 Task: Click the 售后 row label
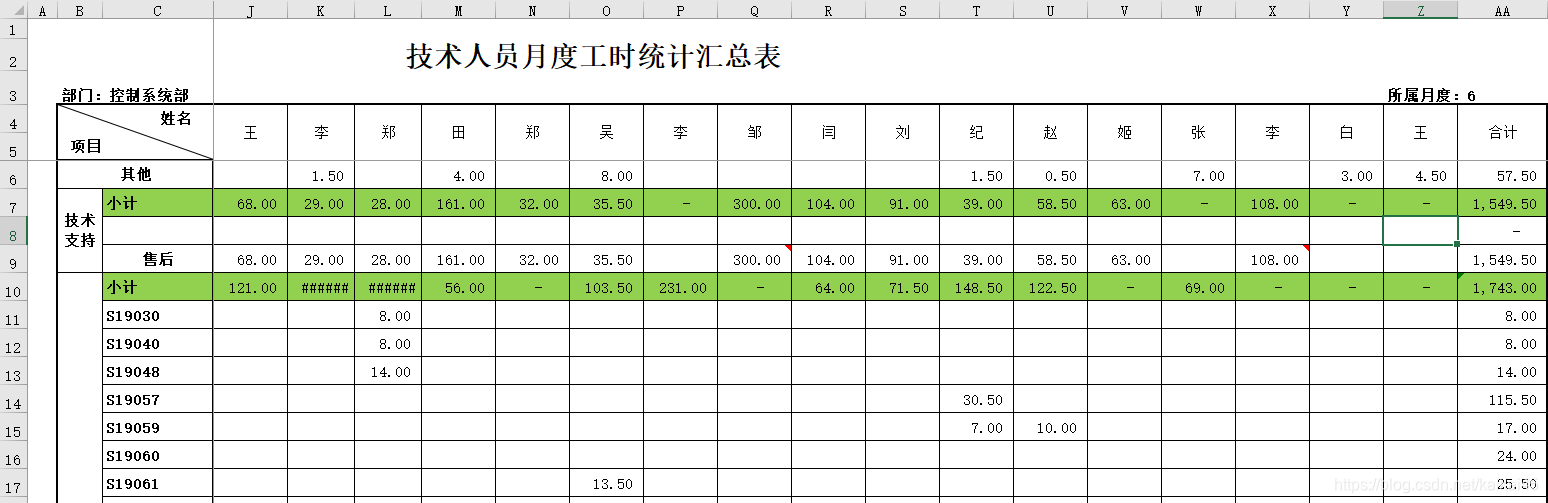(157, 259)
